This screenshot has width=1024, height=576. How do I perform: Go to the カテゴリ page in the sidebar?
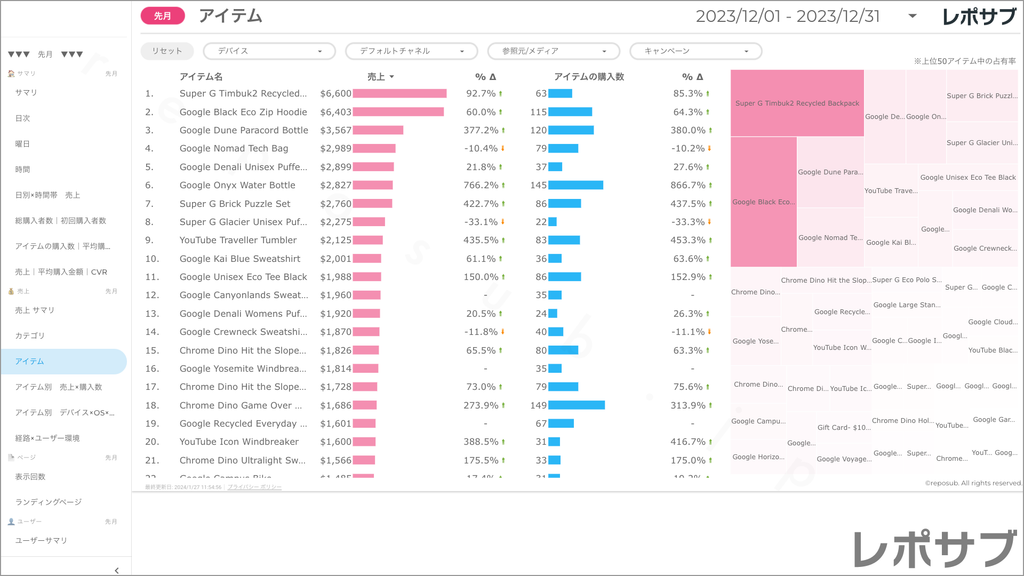pyautogui.click(x=30, y=336)
